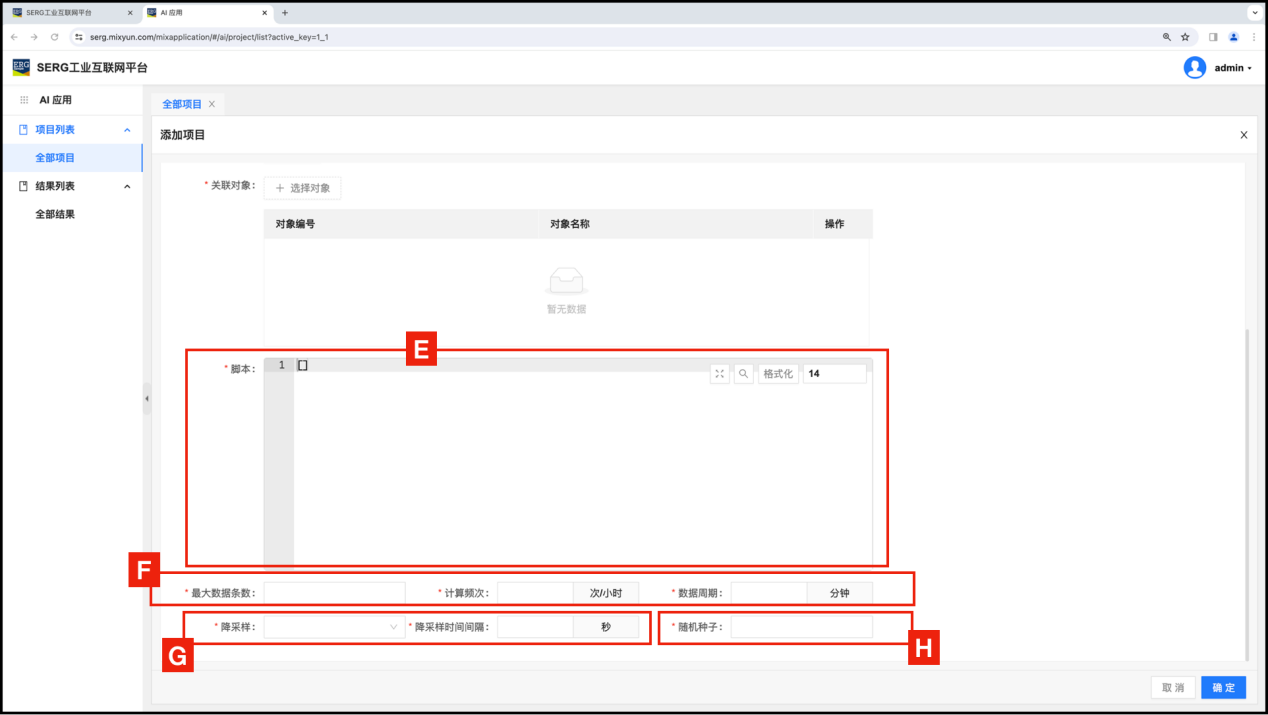This screenshot has height=715, width=1268.
Task: Click the search magnifier icon in script editor
Action: click(x=744, y=373)
